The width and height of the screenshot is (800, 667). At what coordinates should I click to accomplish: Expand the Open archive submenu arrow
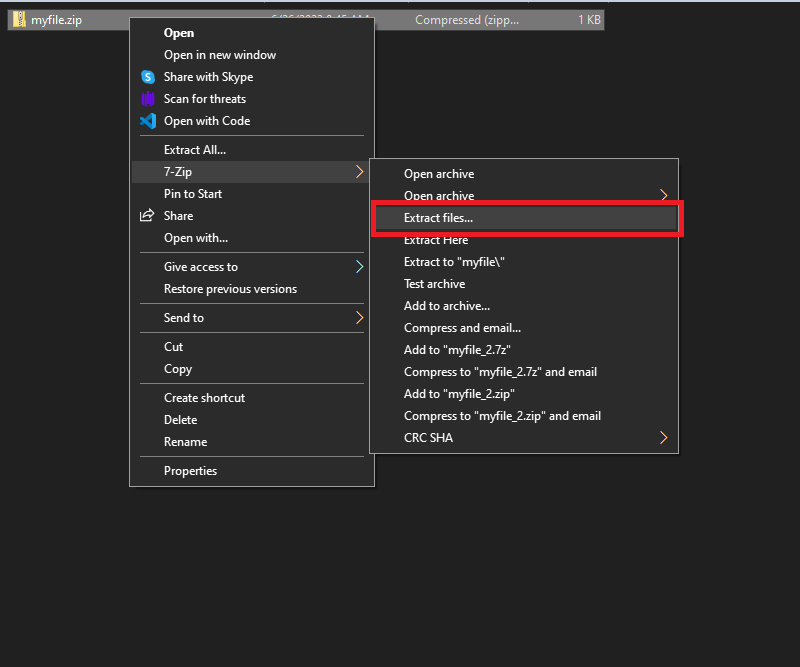tap(663, 196)
